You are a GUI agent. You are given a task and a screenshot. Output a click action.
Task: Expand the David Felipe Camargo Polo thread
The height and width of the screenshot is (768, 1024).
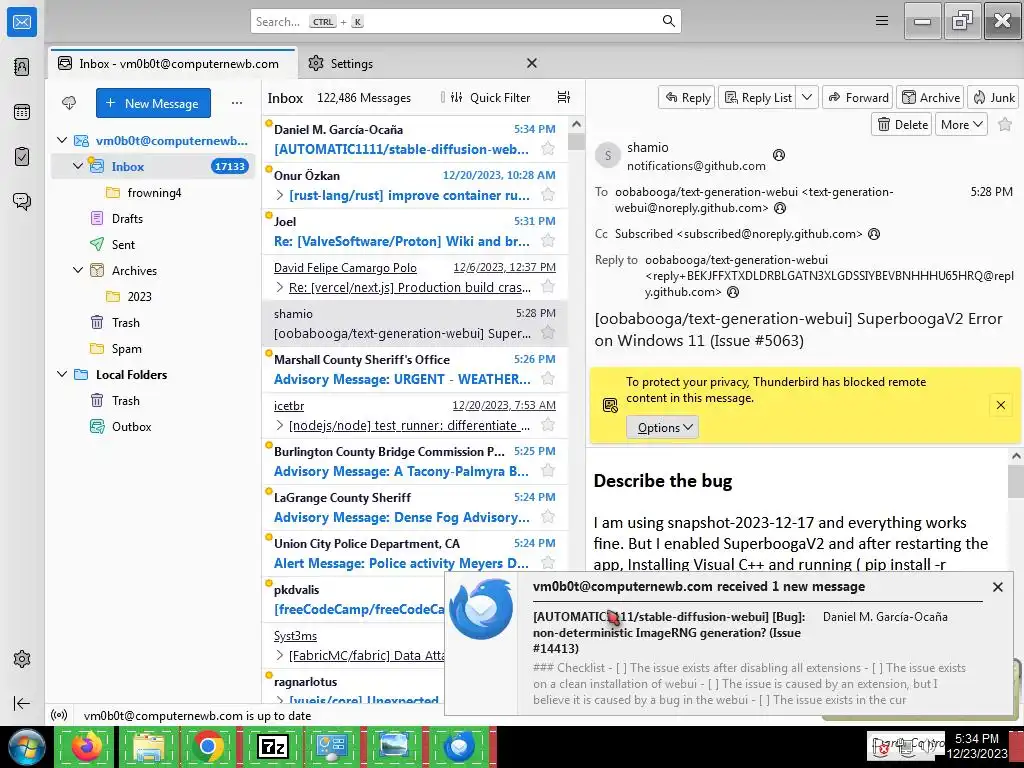[x=280, y=287]
